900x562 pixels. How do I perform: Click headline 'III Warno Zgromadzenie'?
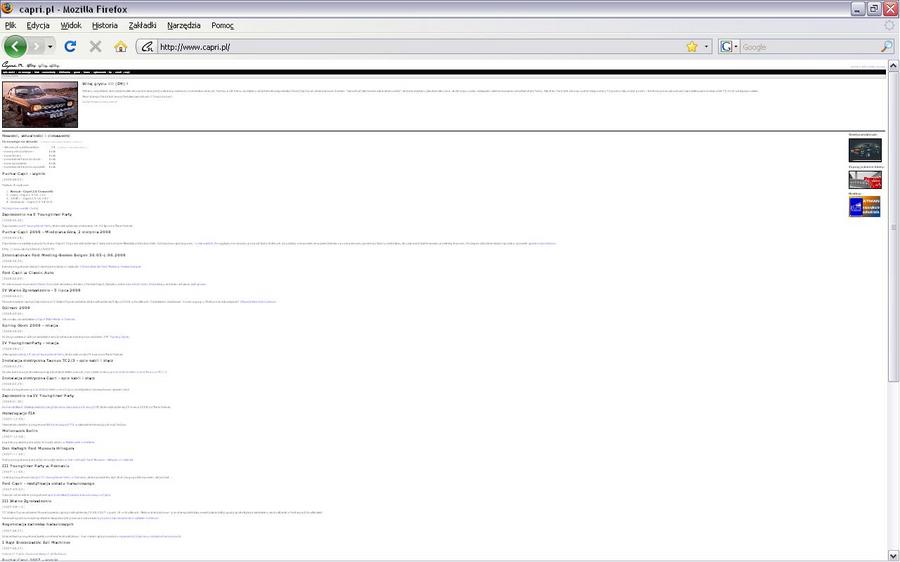(26, 501)
